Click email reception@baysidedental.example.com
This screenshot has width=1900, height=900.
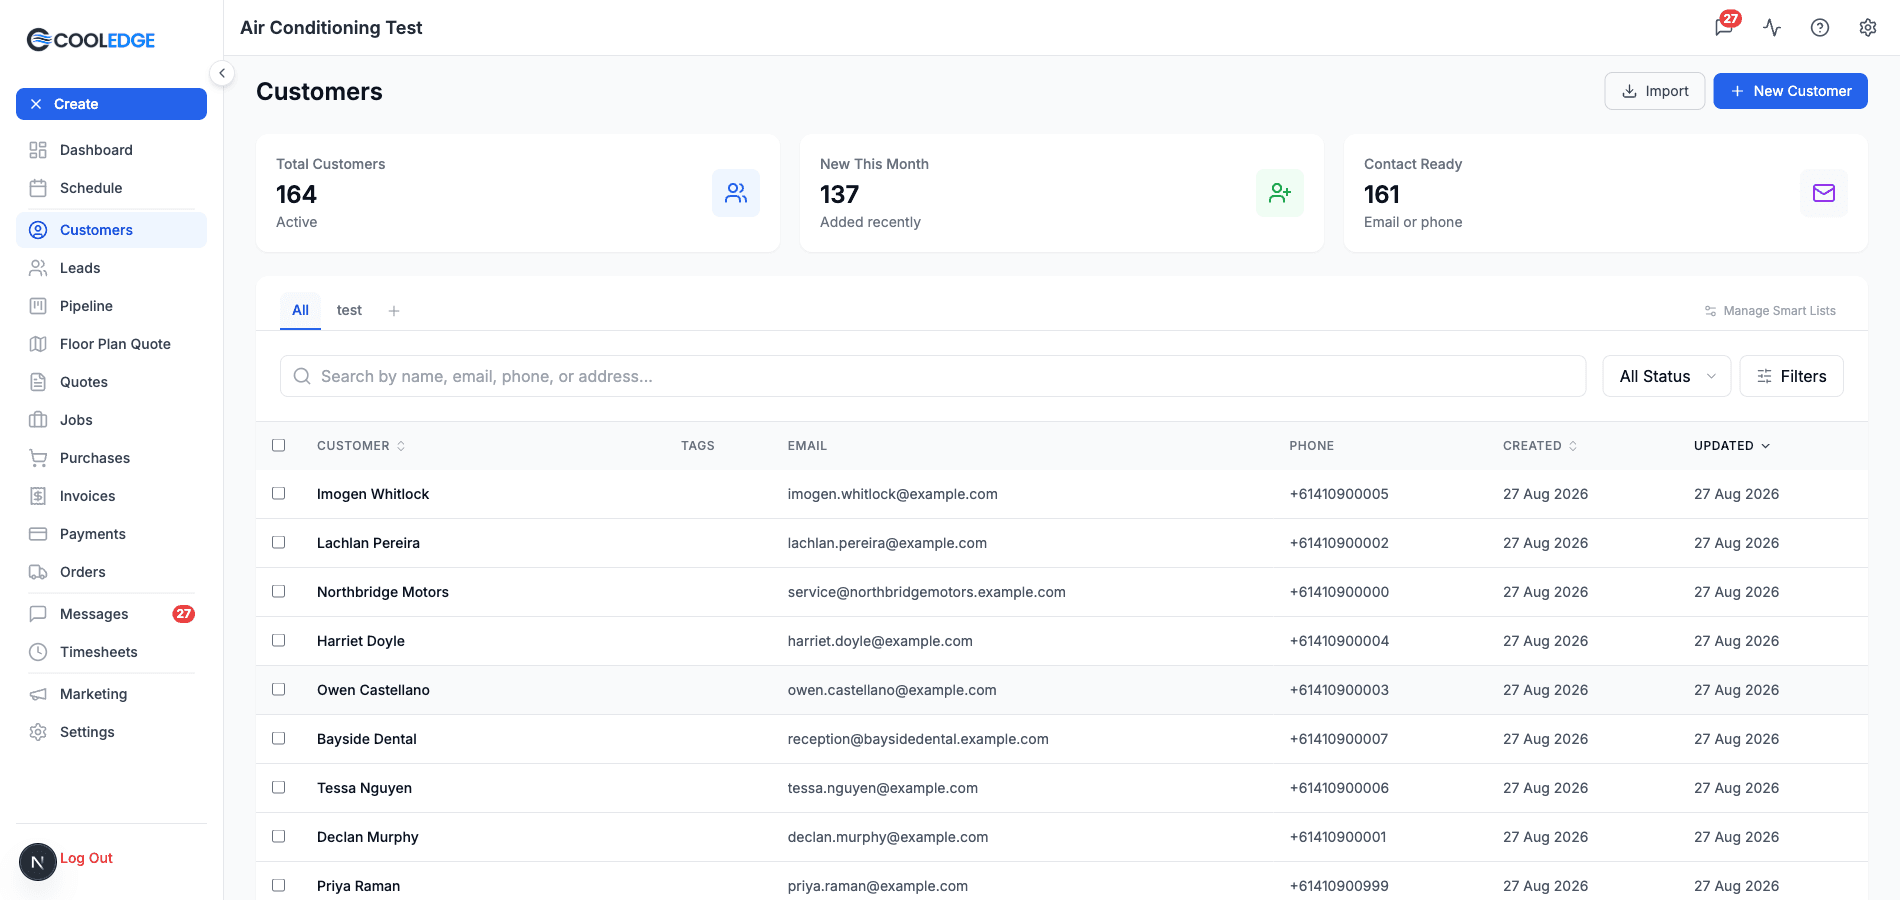[918, 739]
